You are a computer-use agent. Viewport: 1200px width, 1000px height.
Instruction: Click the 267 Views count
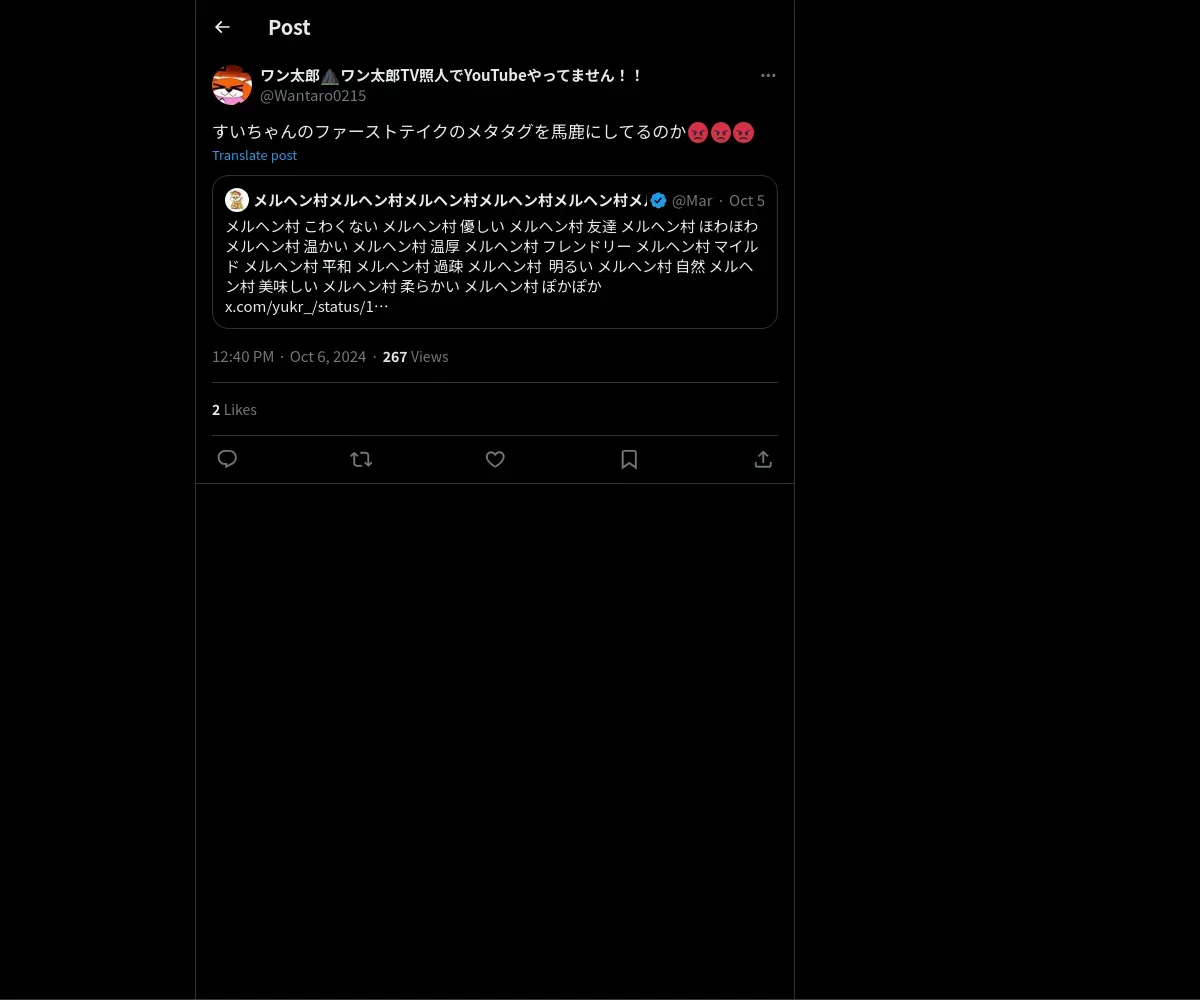pos(415,357)
